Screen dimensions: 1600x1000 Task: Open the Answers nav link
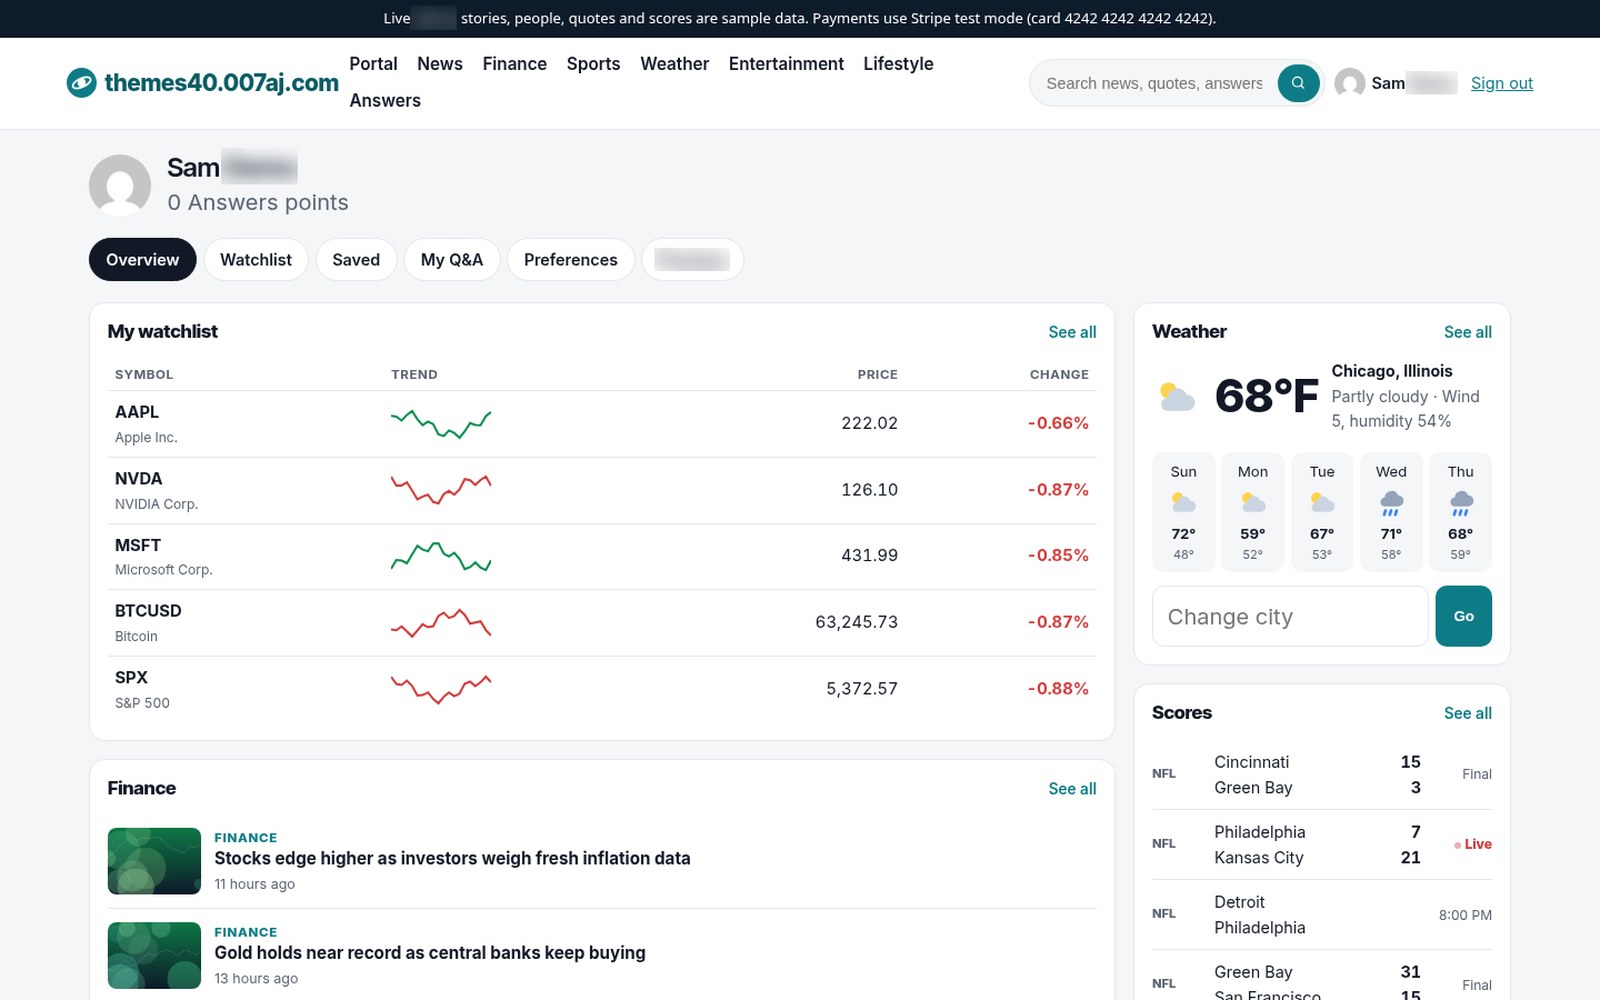click(385, 101)
